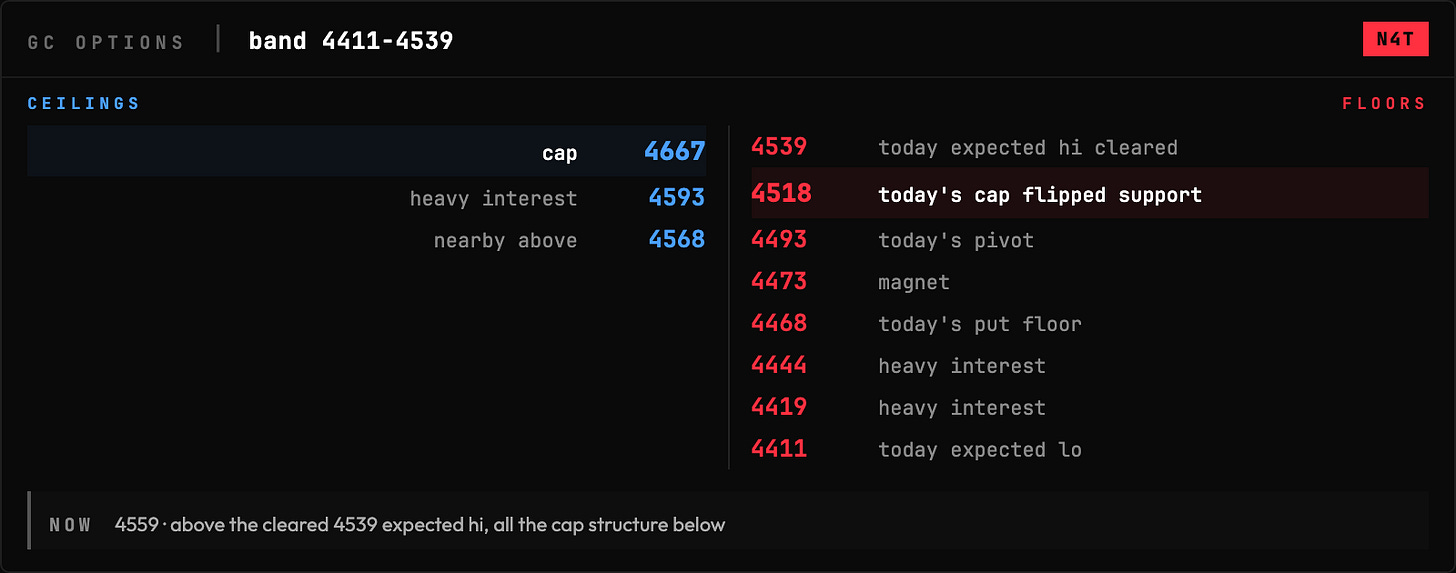Screen dimensions: 1456x573
Task: Click the 4493 today's pivot level
Action: pos(1090,240)
